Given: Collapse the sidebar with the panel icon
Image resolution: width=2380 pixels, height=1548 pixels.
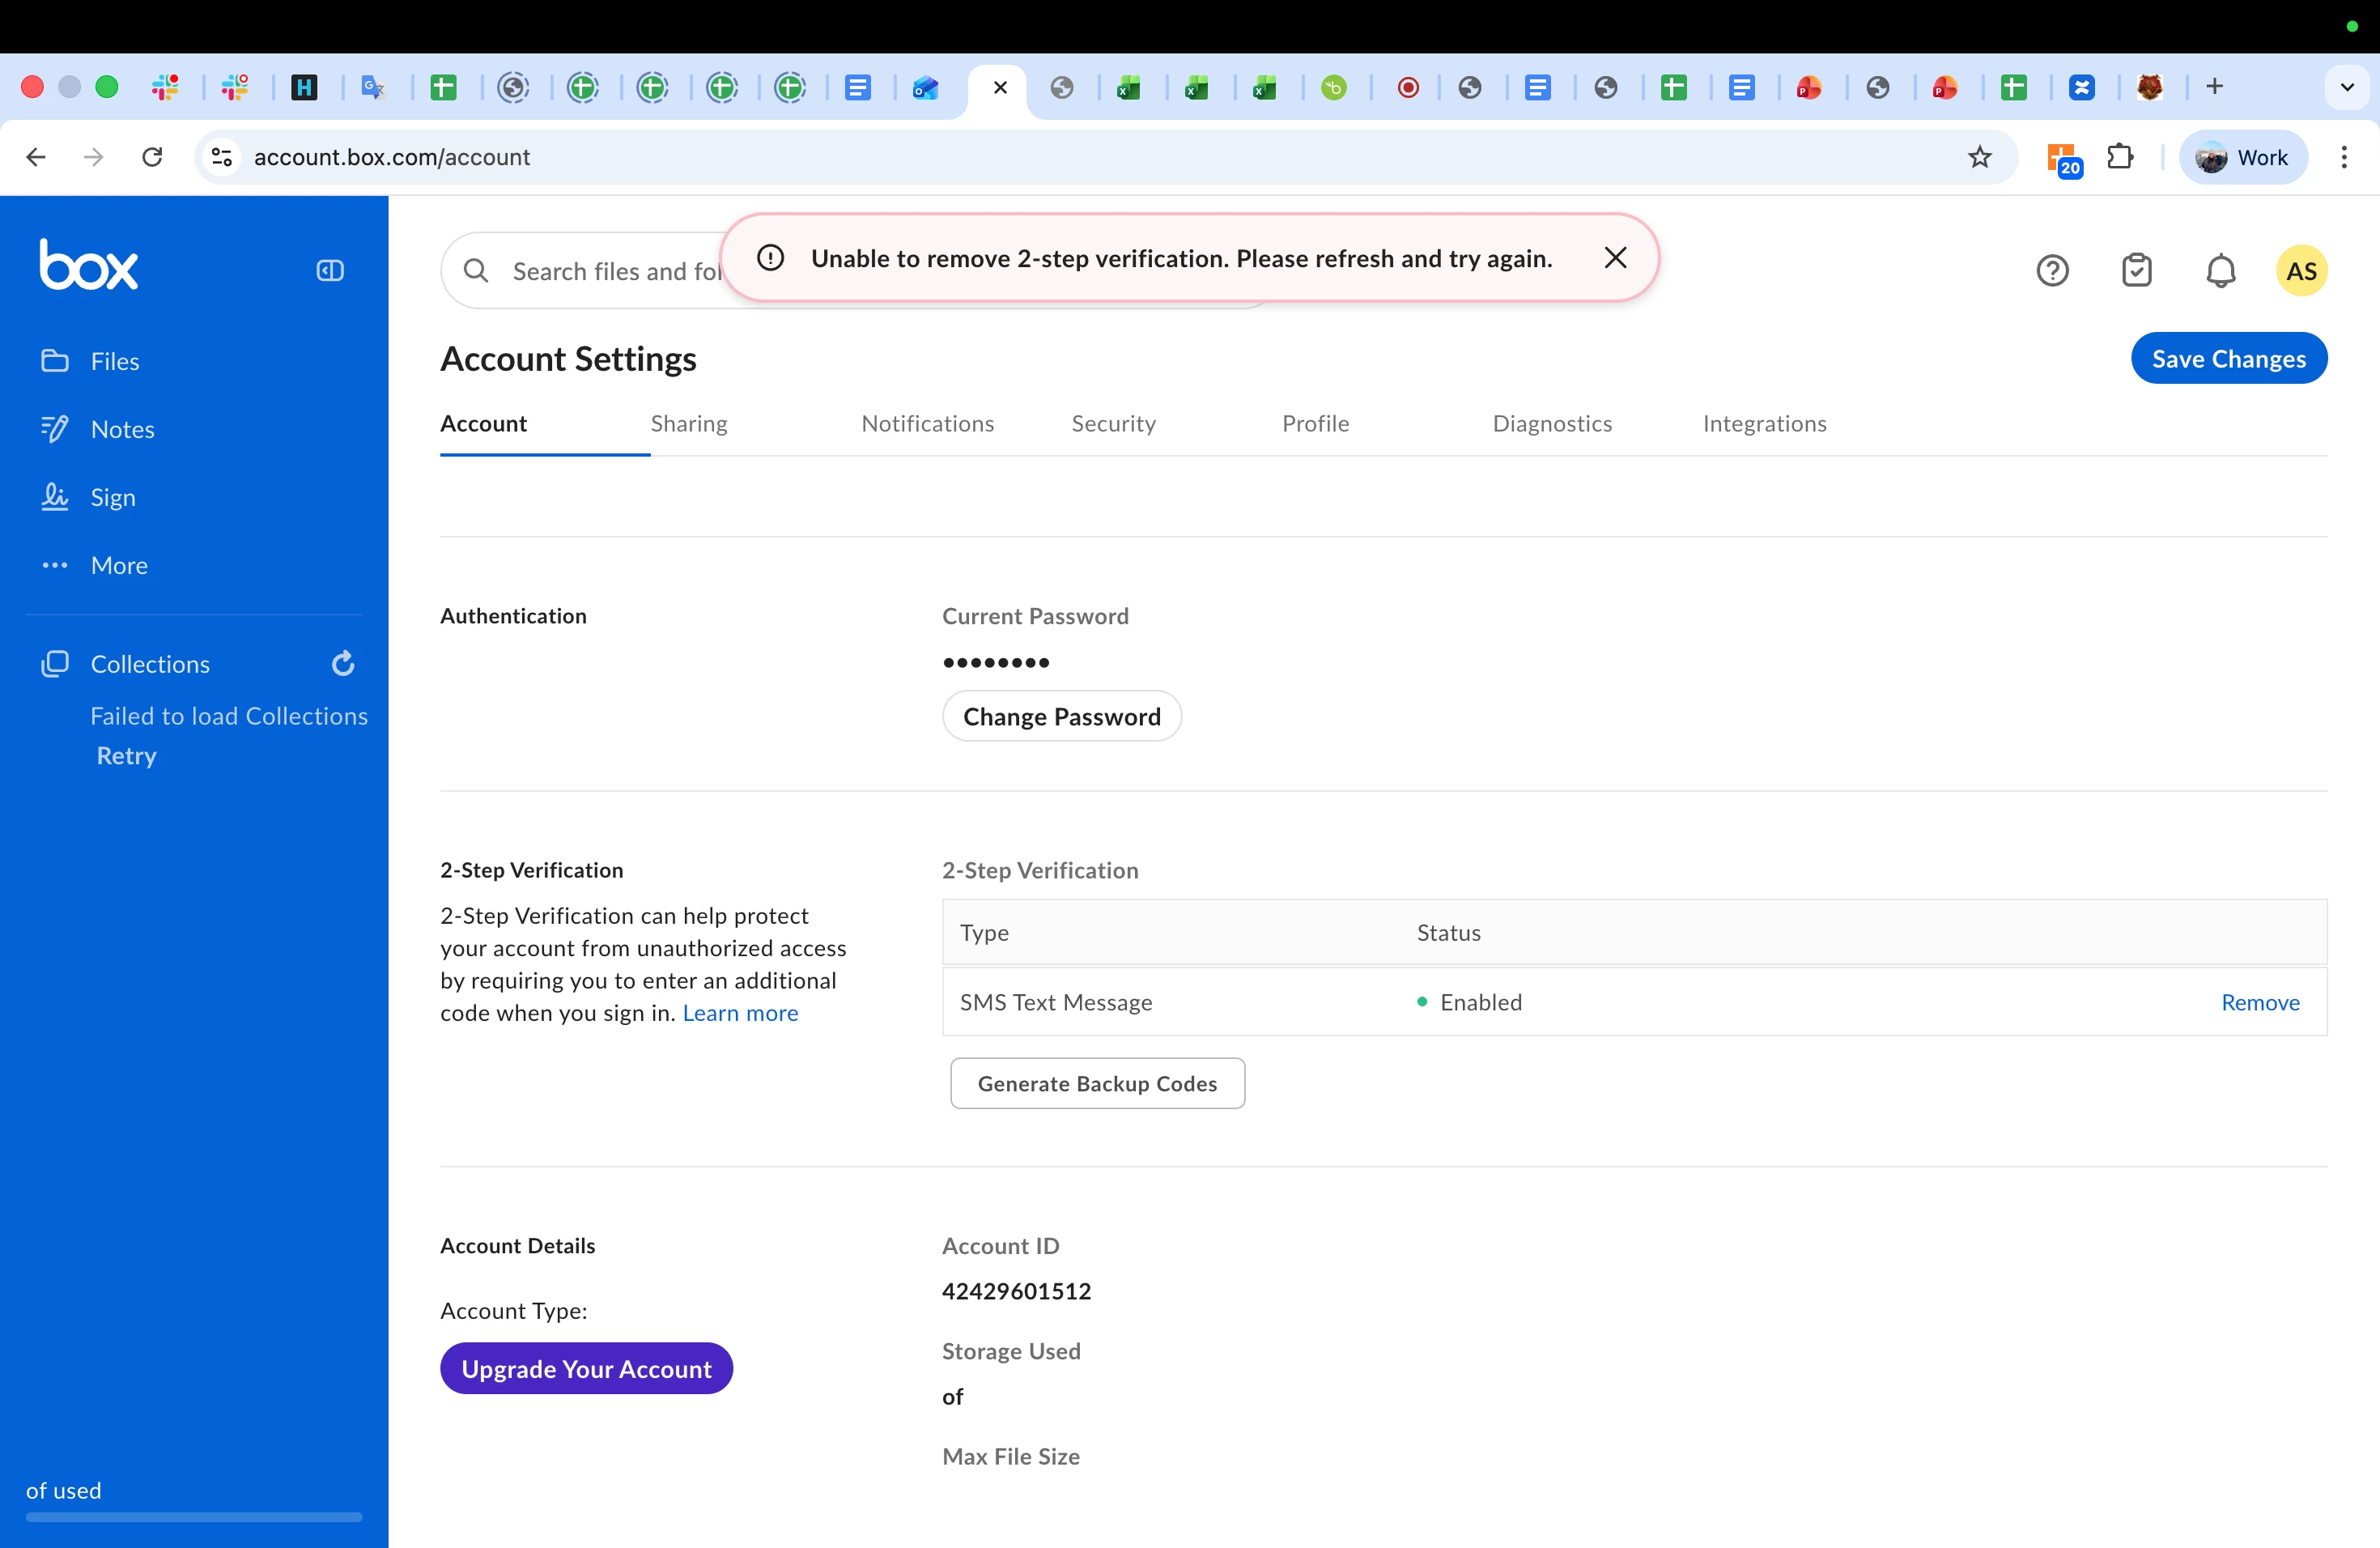Looking at the screenshot, I should (330, 270).
